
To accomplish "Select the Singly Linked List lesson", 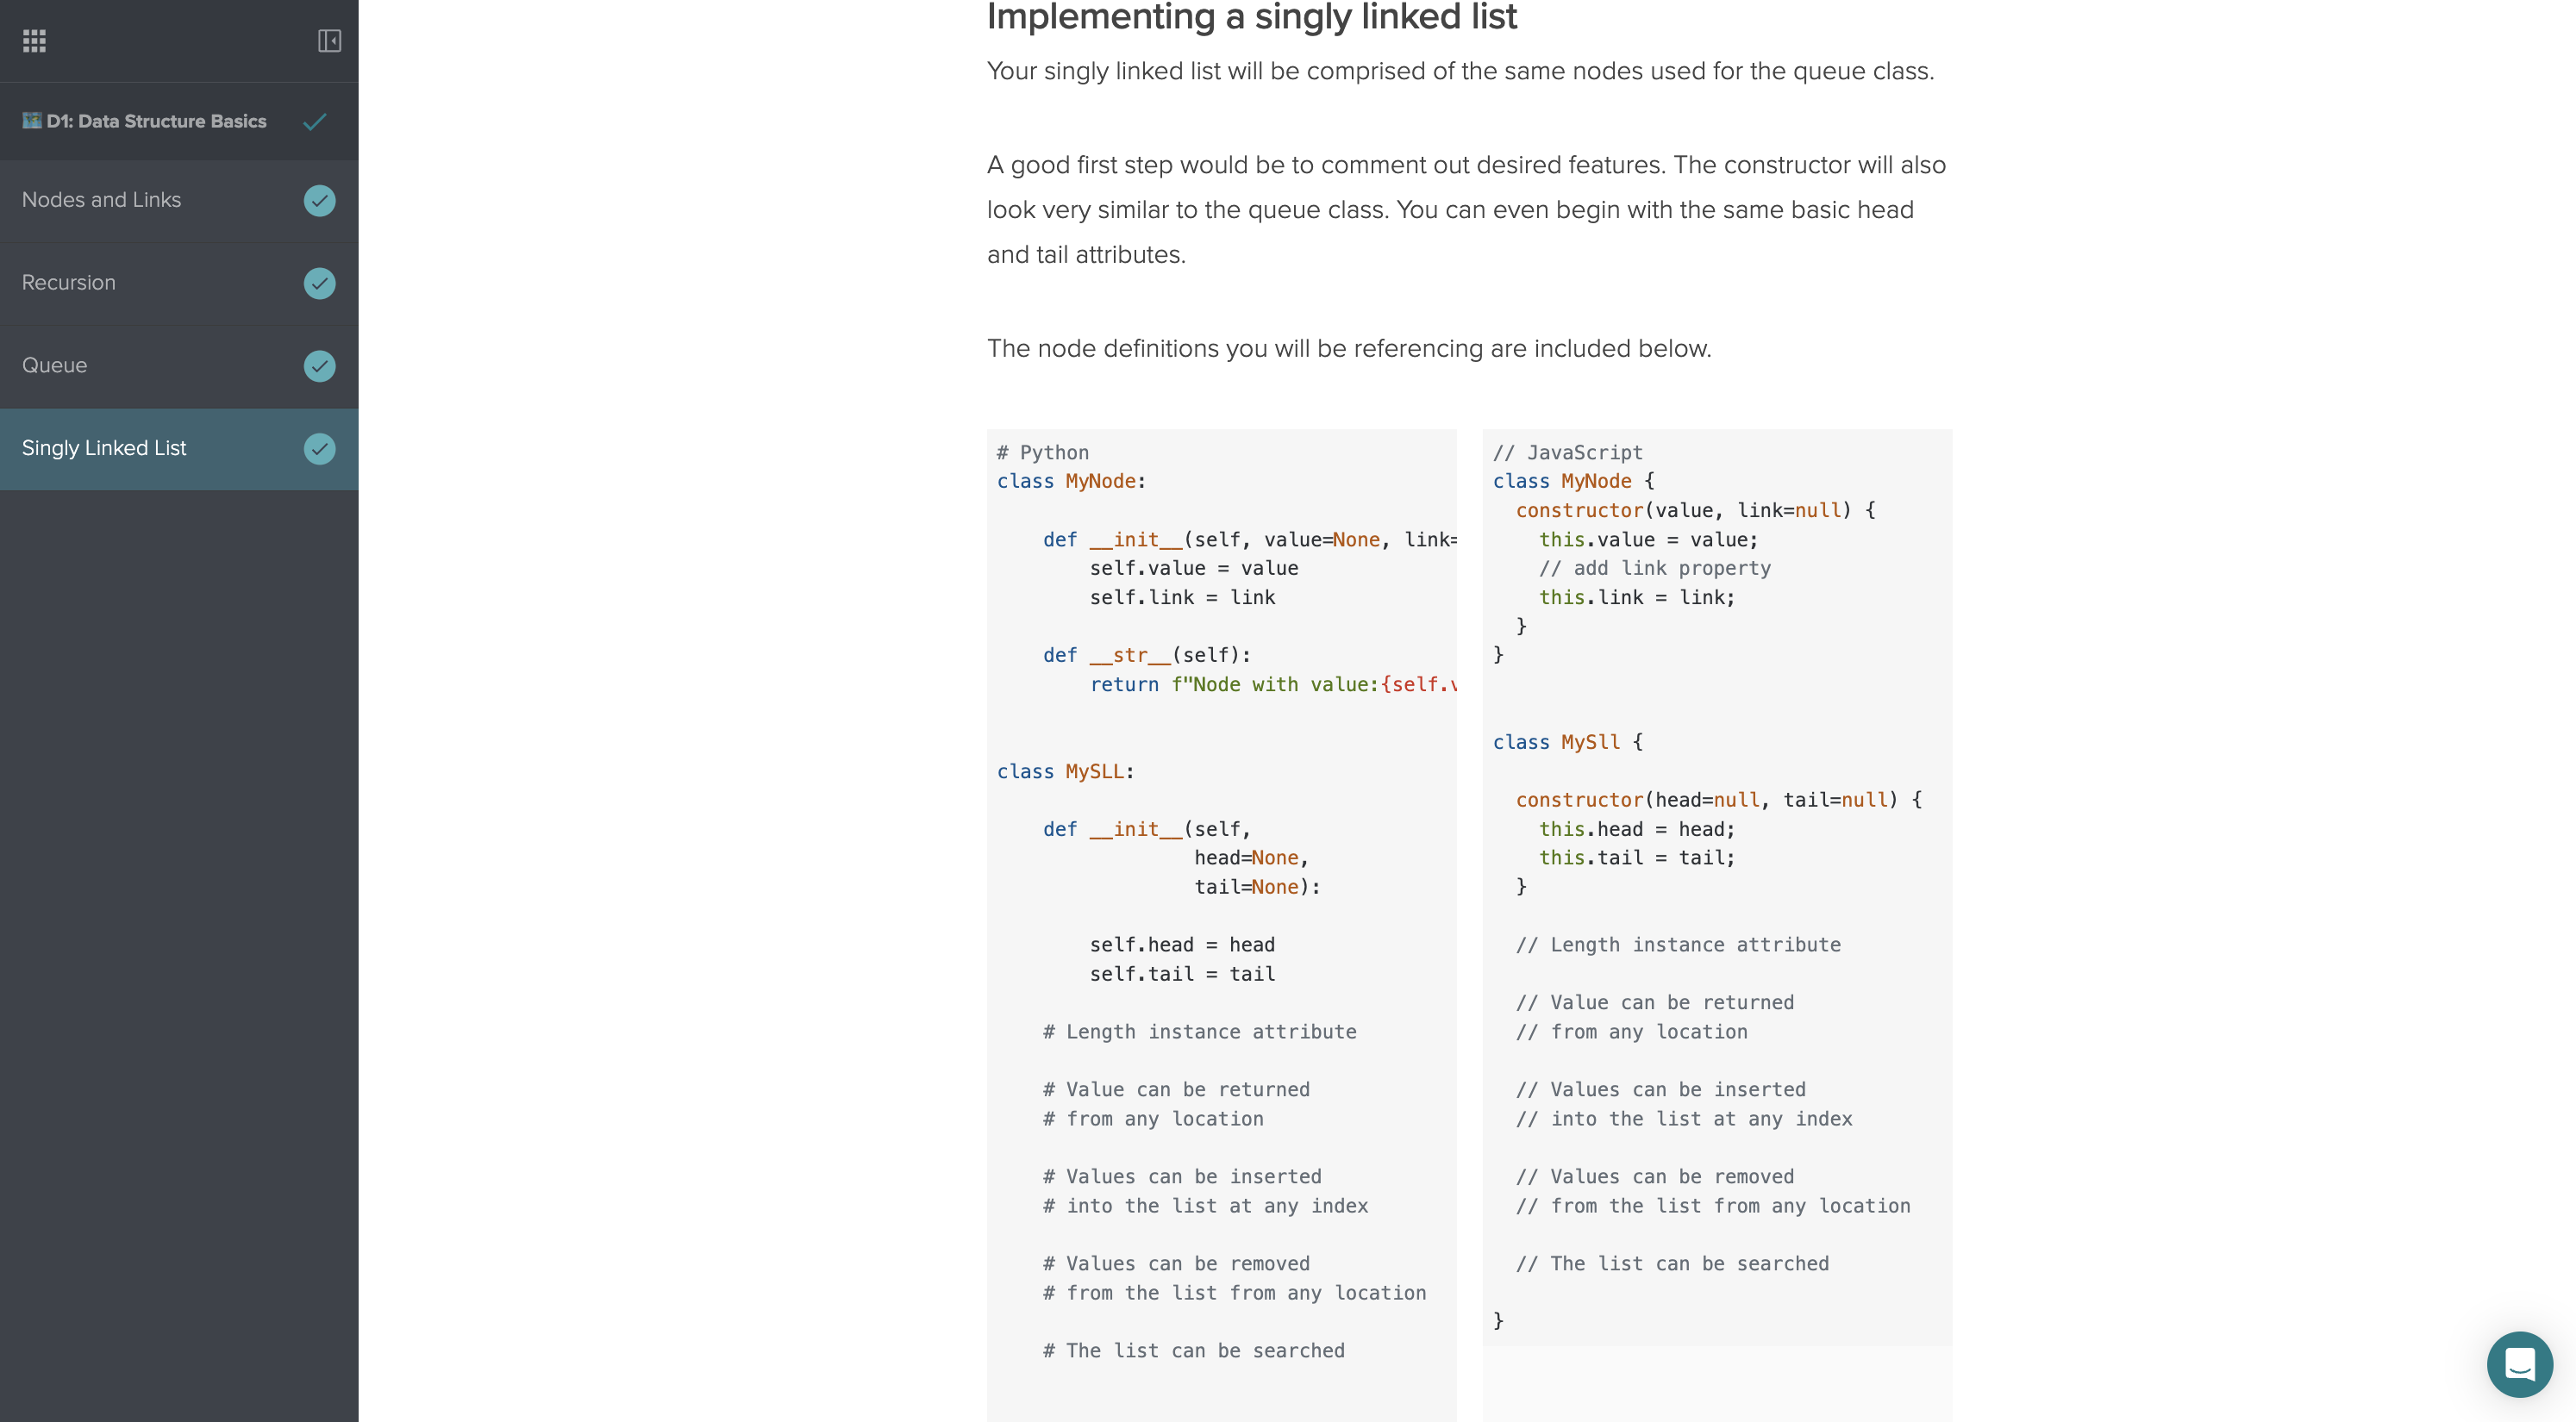I will click(x=179, y=449).
